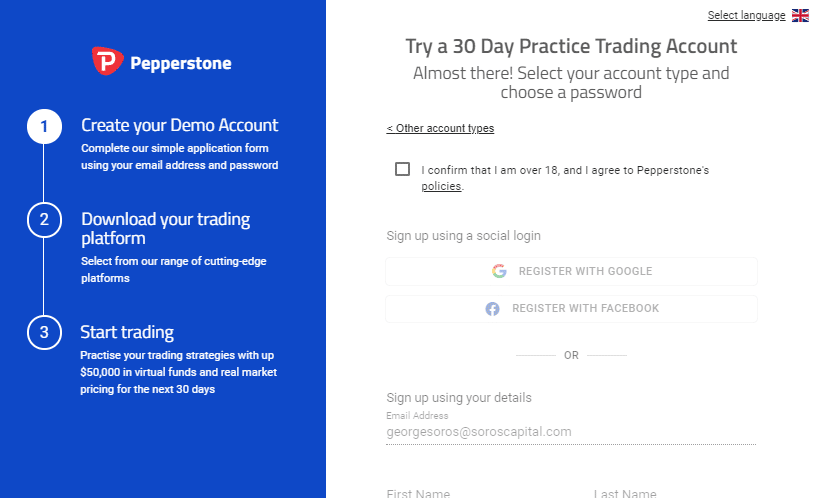Screen dimensions: 817x498
Task: Click the Facebook logo icon
Action: click(492, 309)
